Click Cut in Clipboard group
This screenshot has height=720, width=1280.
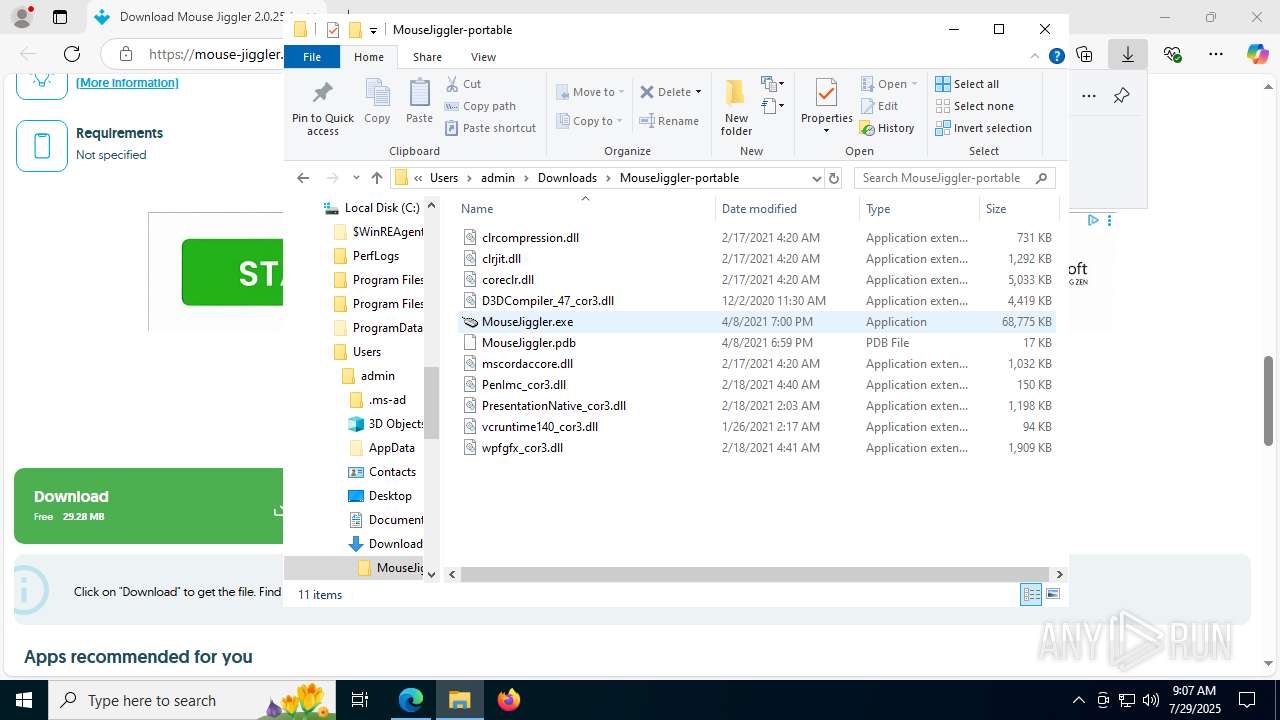tap(463, 84)
